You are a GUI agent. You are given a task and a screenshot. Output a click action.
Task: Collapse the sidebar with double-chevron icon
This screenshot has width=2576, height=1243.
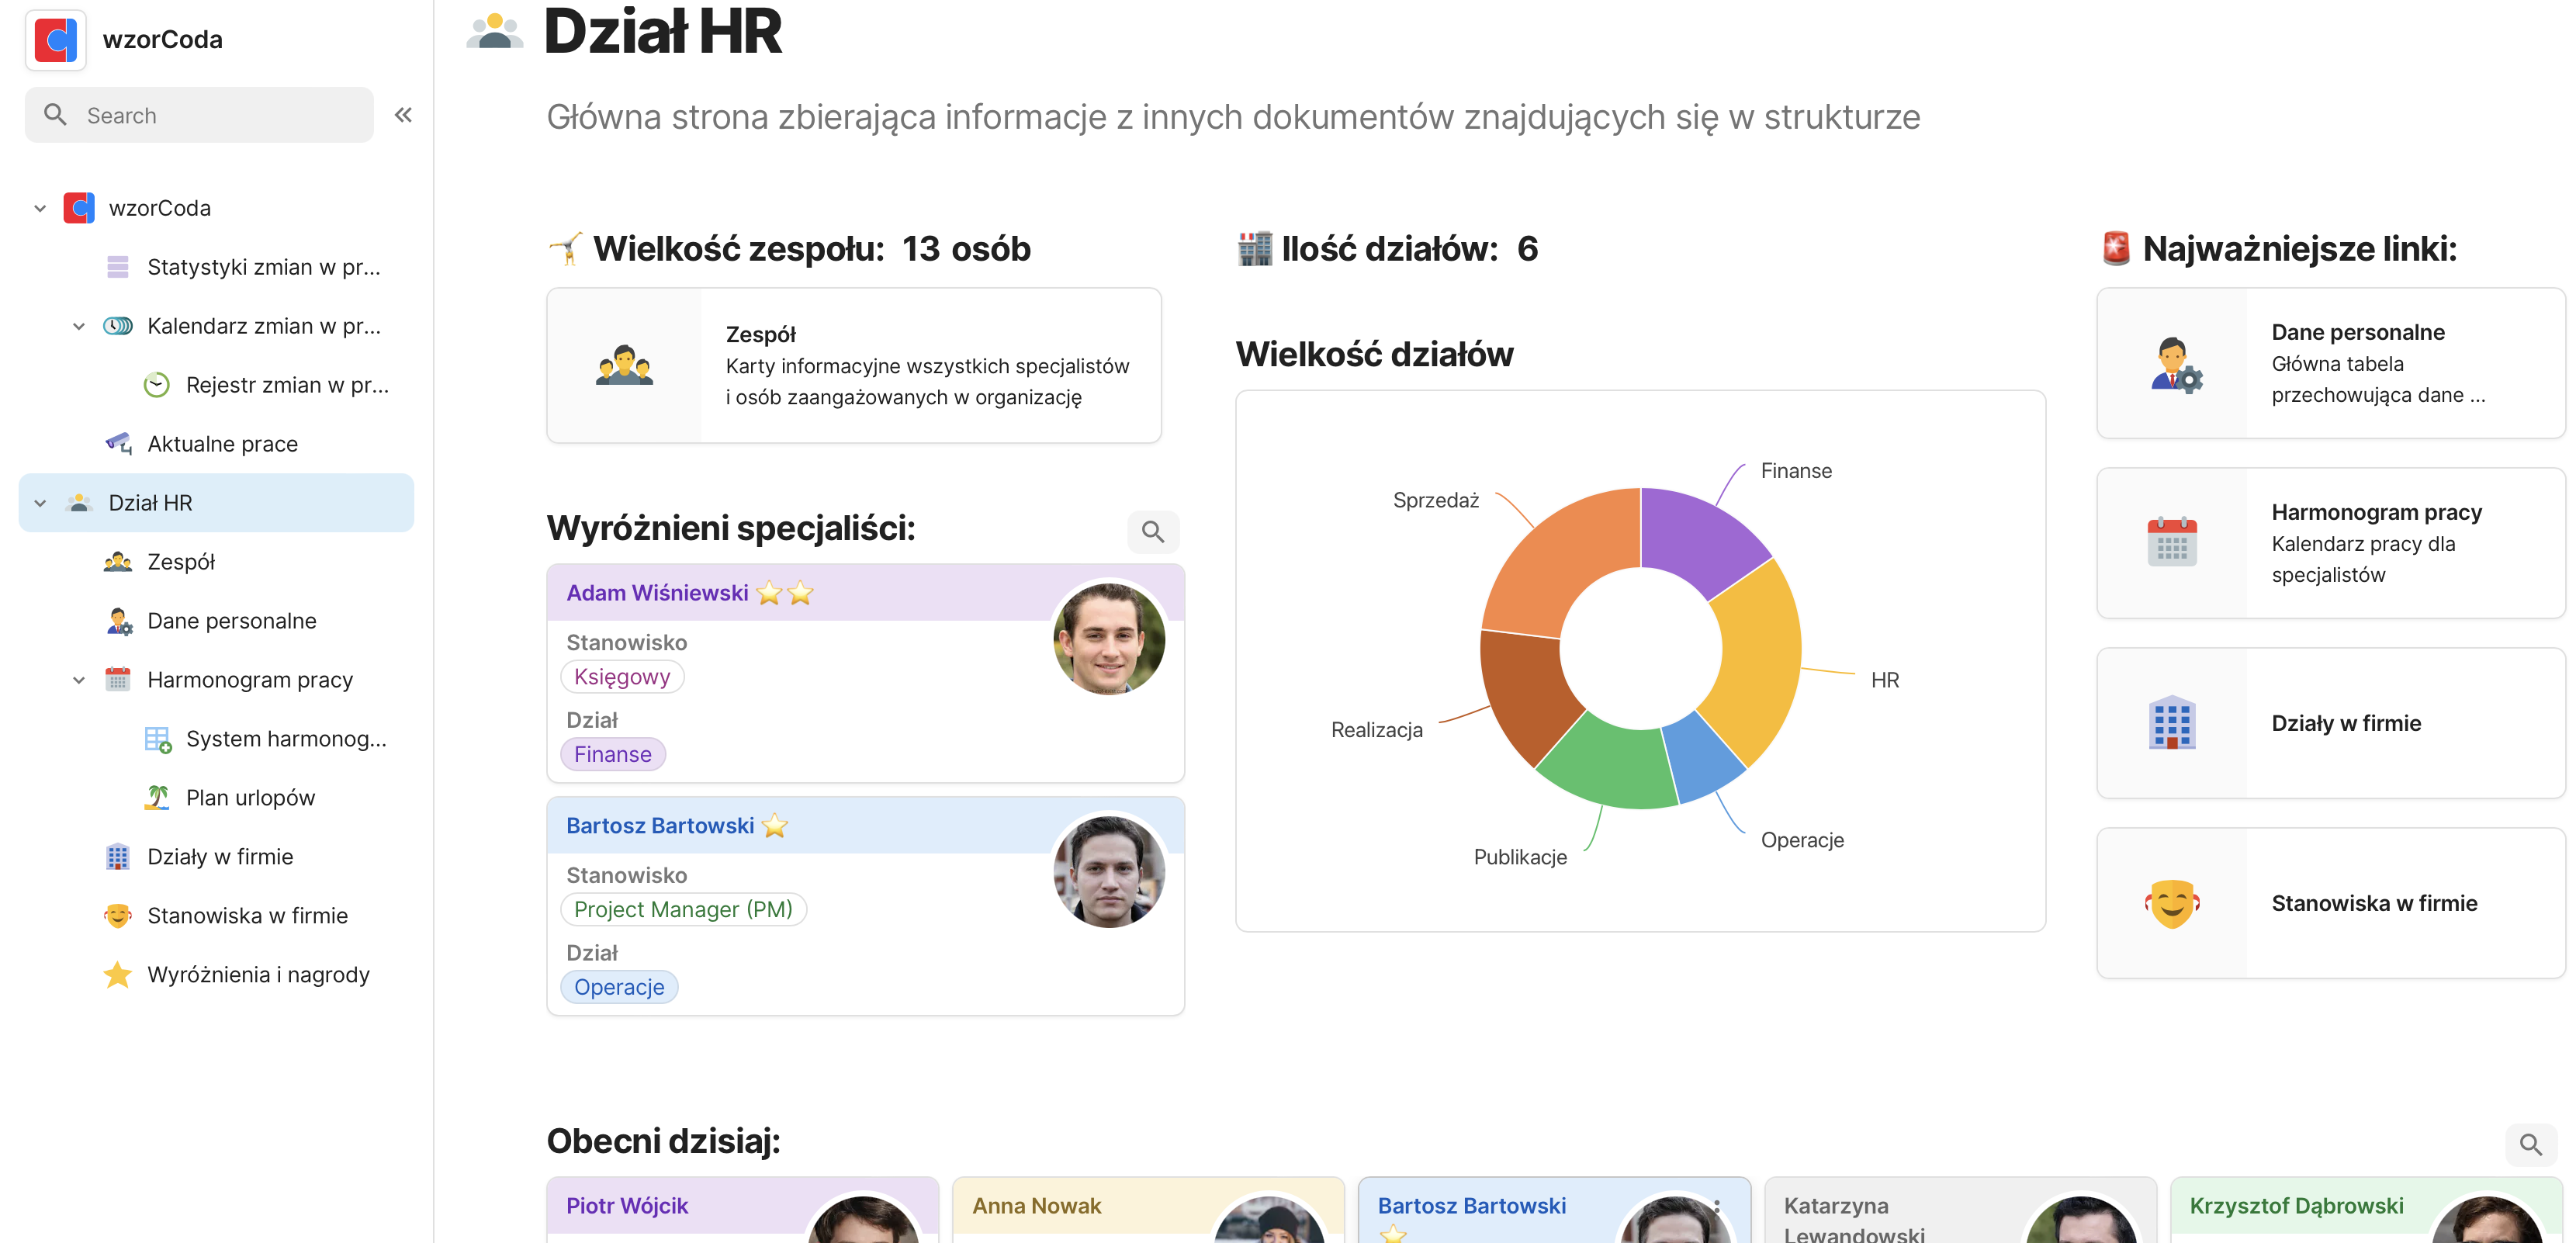tap(403, 115)
